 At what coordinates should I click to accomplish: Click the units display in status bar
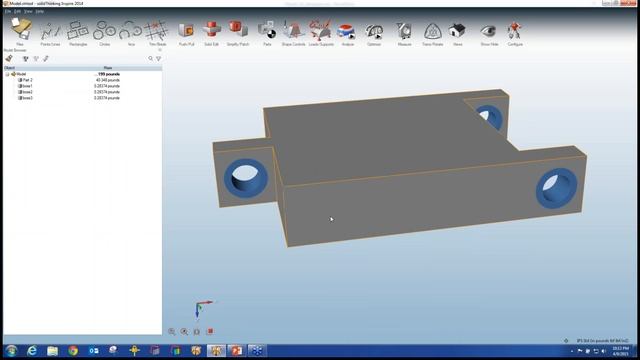(x=602, y=340)
